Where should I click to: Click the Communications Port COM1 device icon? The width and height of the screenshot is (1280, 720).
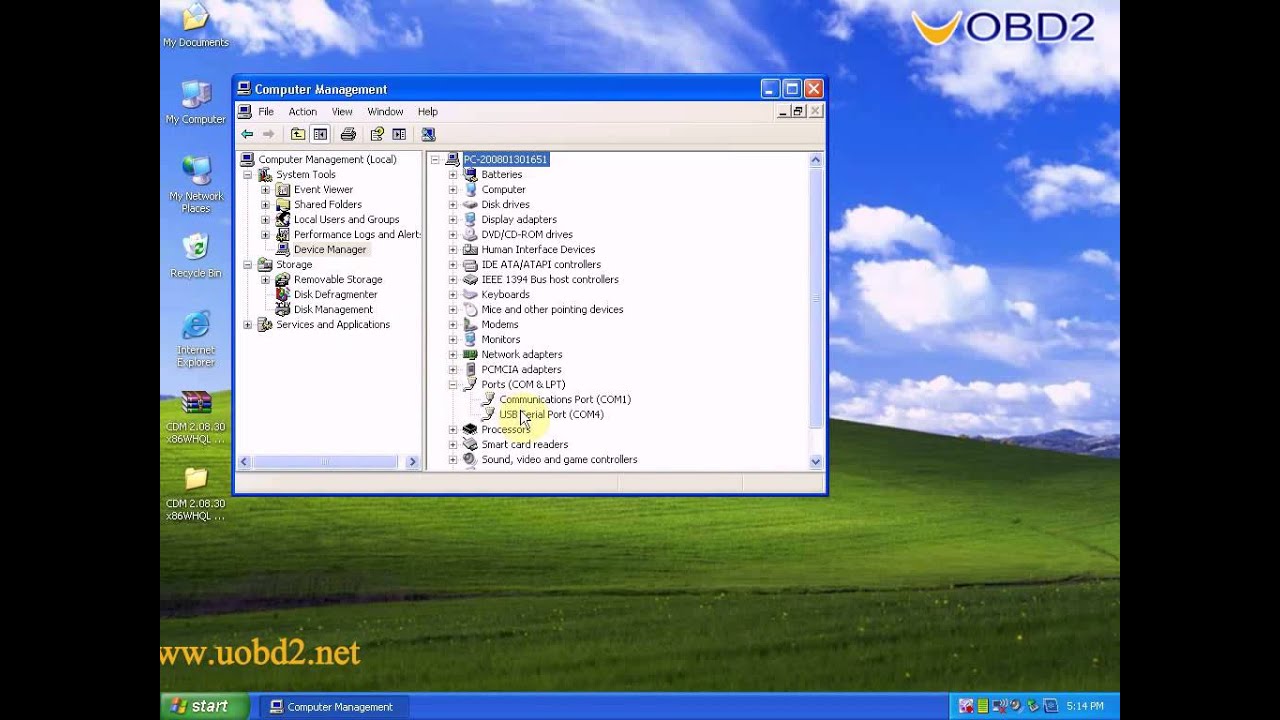coord(488,399)
